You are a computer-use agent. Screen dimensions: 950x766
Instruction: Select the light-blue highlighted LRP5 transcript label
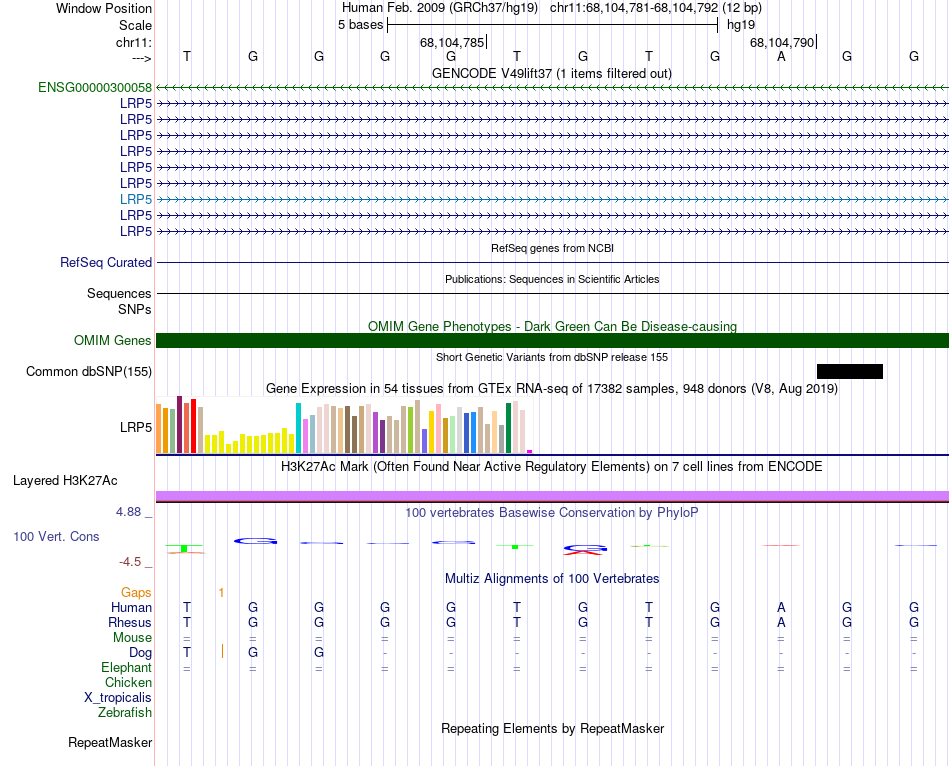coord(136,199)
